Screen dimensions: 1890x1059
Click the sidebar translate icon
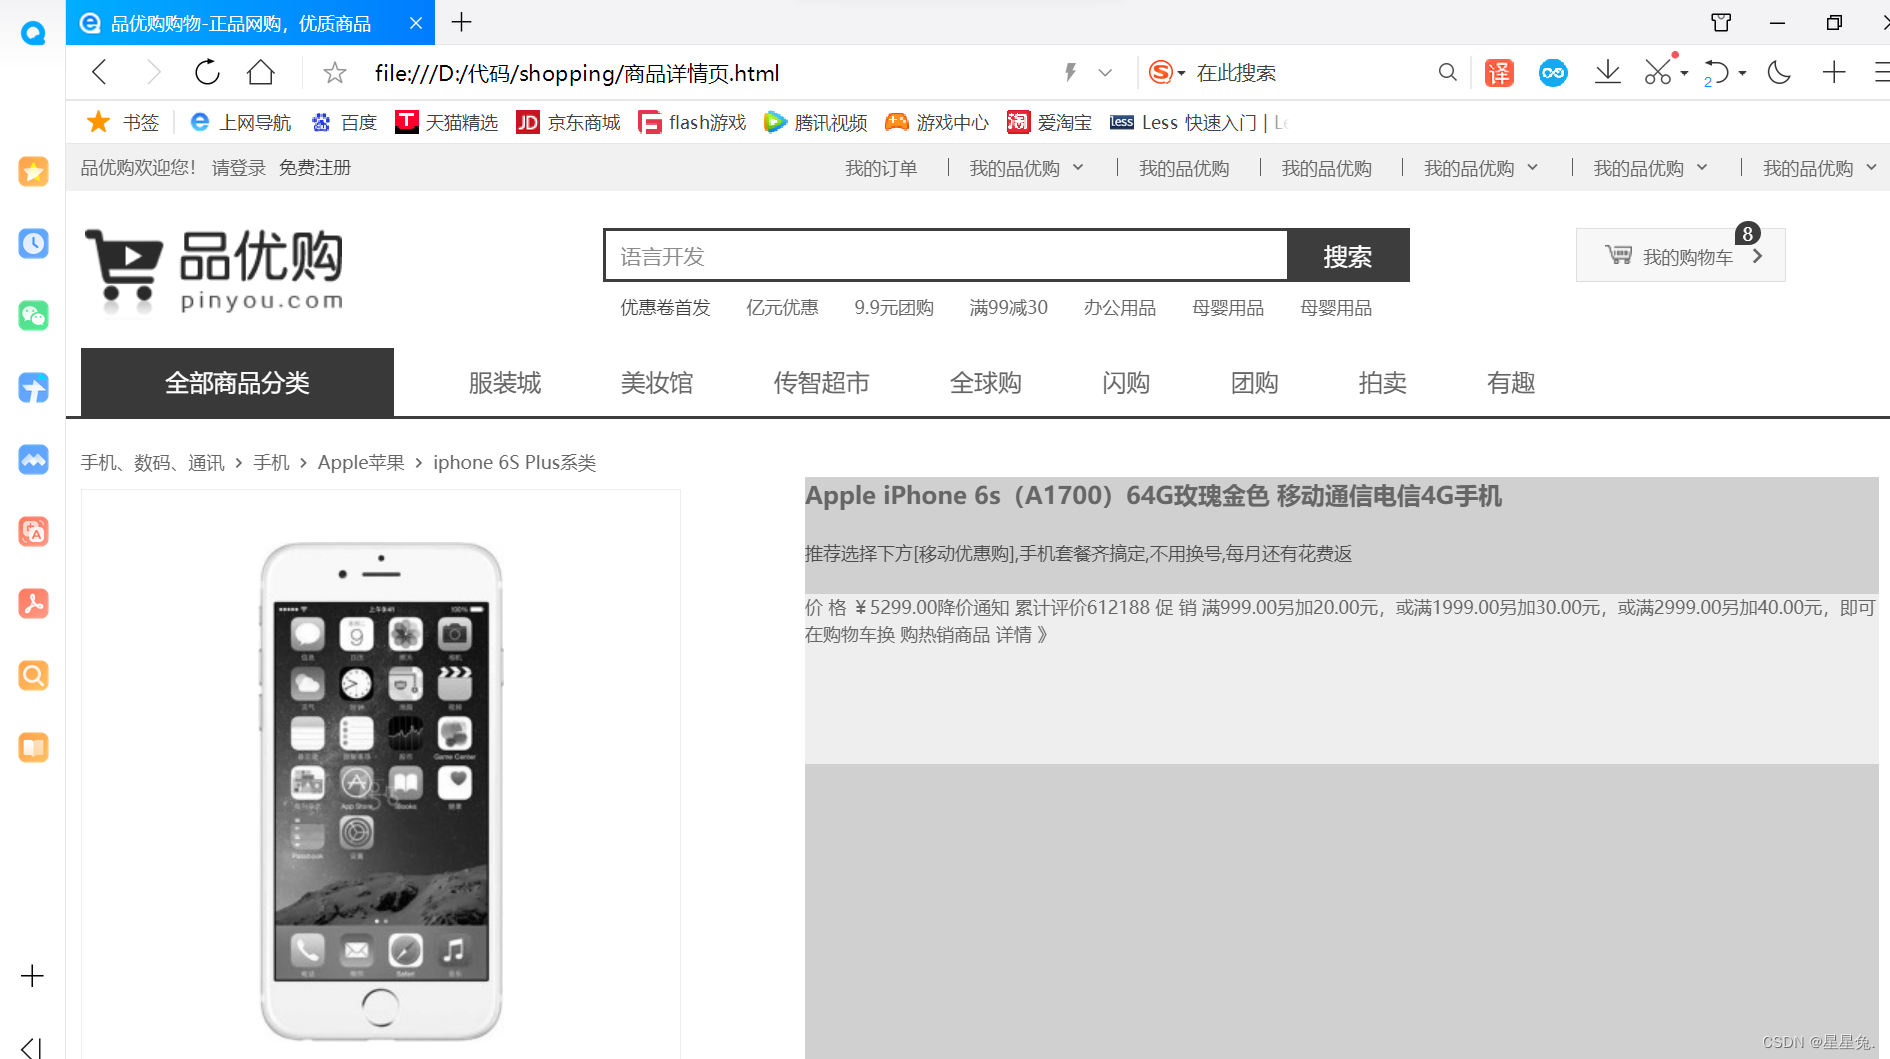coord(33,531)
